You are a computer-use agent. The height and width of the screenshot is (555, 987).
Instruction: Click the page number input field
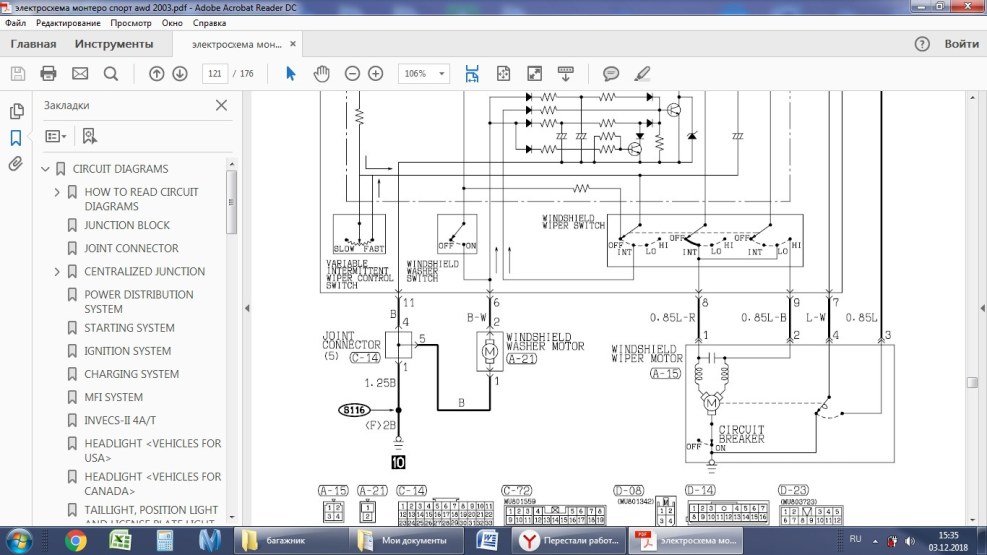tap(214, 73)
